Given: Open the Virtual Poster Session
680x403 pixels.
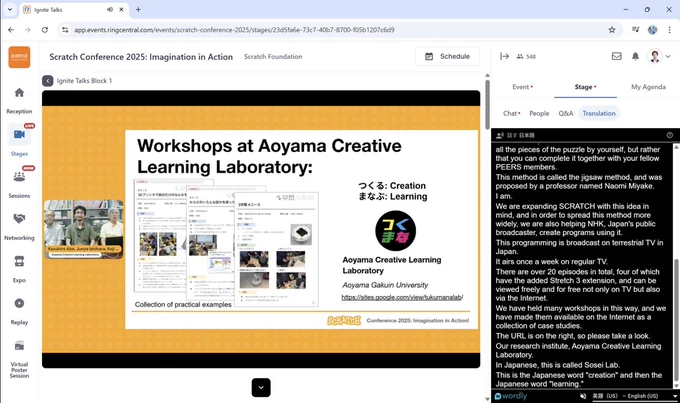Looking at the screenshot, I should pyautogui.click(x=19, y=358).
